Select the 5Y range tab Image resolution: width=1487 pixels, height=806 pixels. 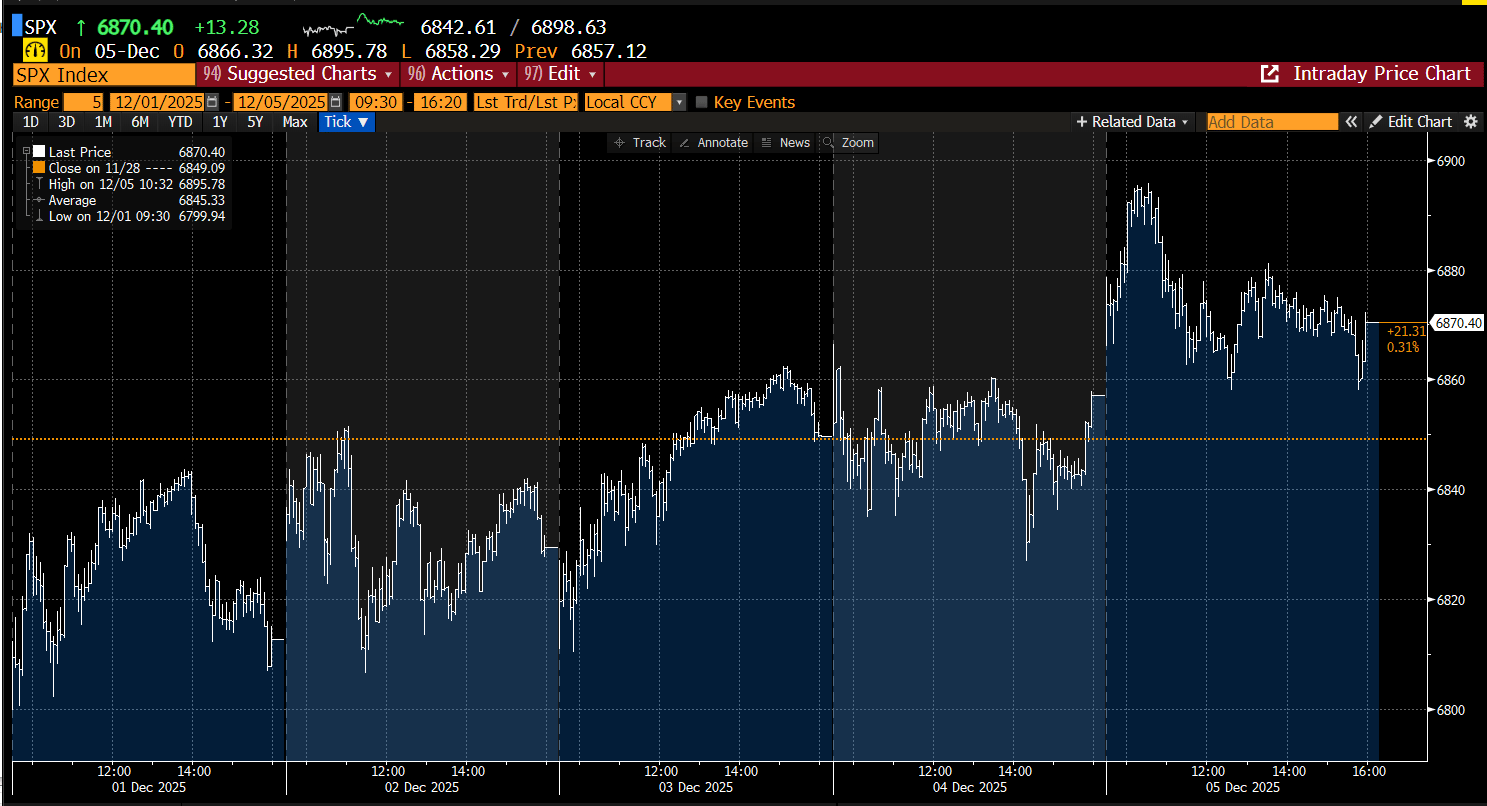click(x=255, y=122)
